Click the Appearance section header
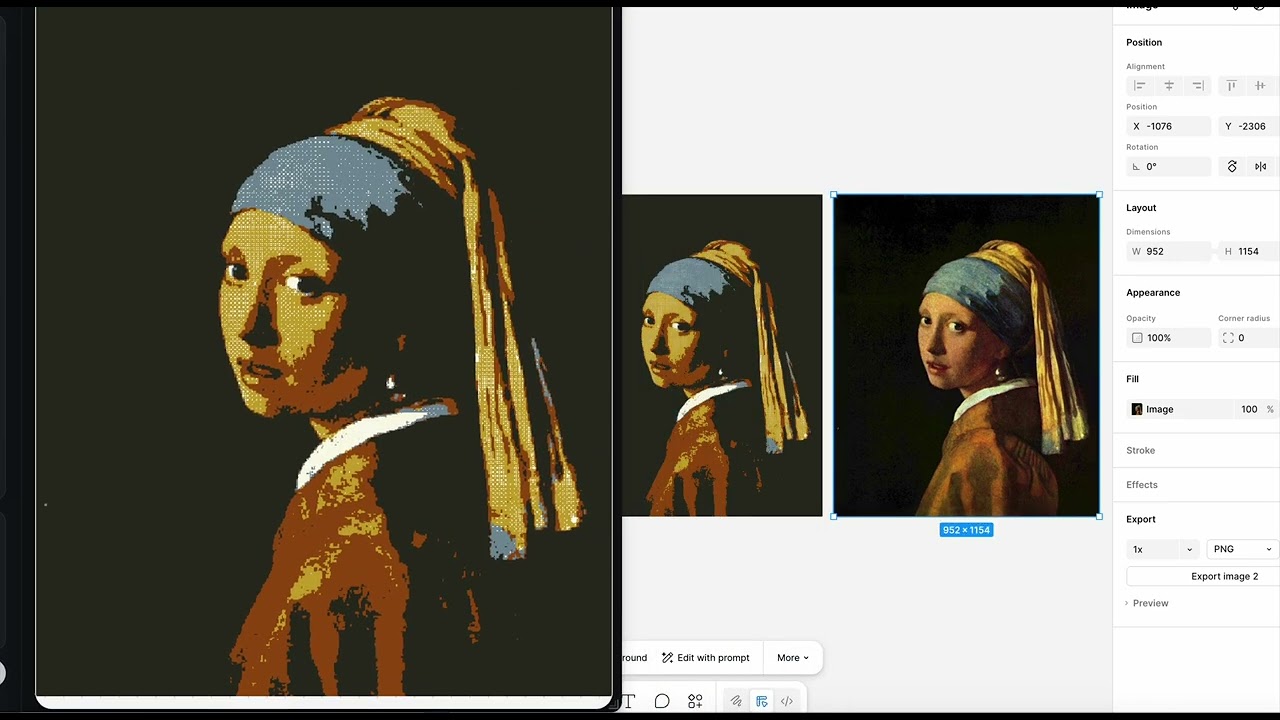 point(1153,292)
